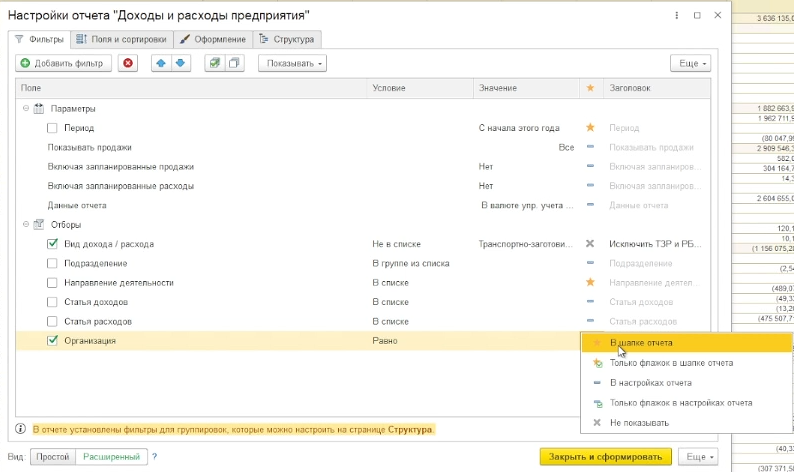Click the ungroup icon in toolbar

(234, 63)
